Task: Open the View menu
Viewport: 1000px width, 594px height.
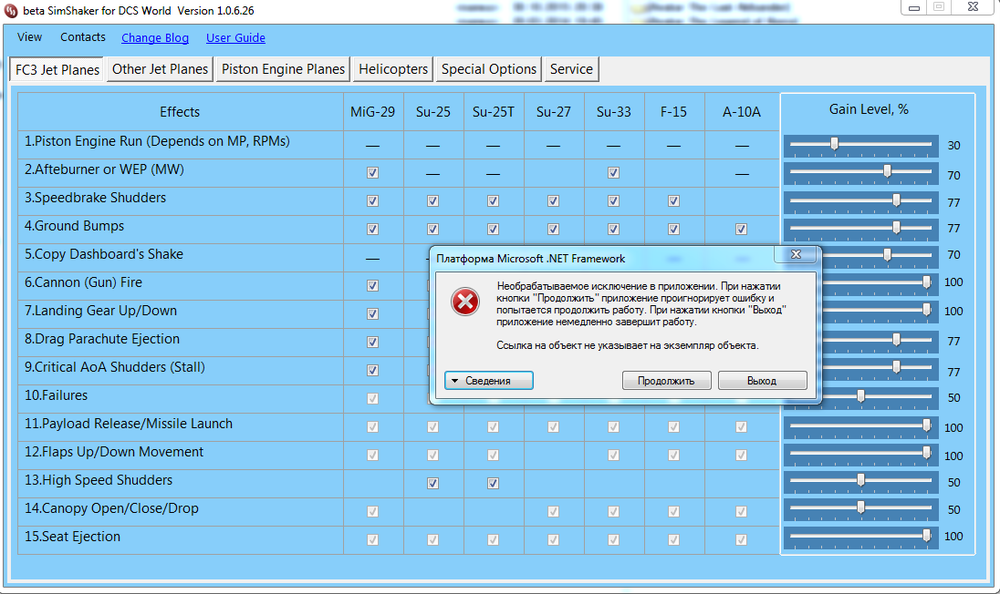Action: coord(29,37)
